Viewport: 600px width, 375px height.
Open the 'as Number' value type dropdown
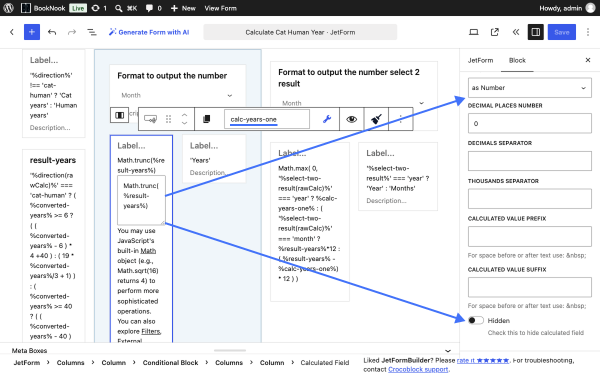pyautogui.click(x=530, y=88)
